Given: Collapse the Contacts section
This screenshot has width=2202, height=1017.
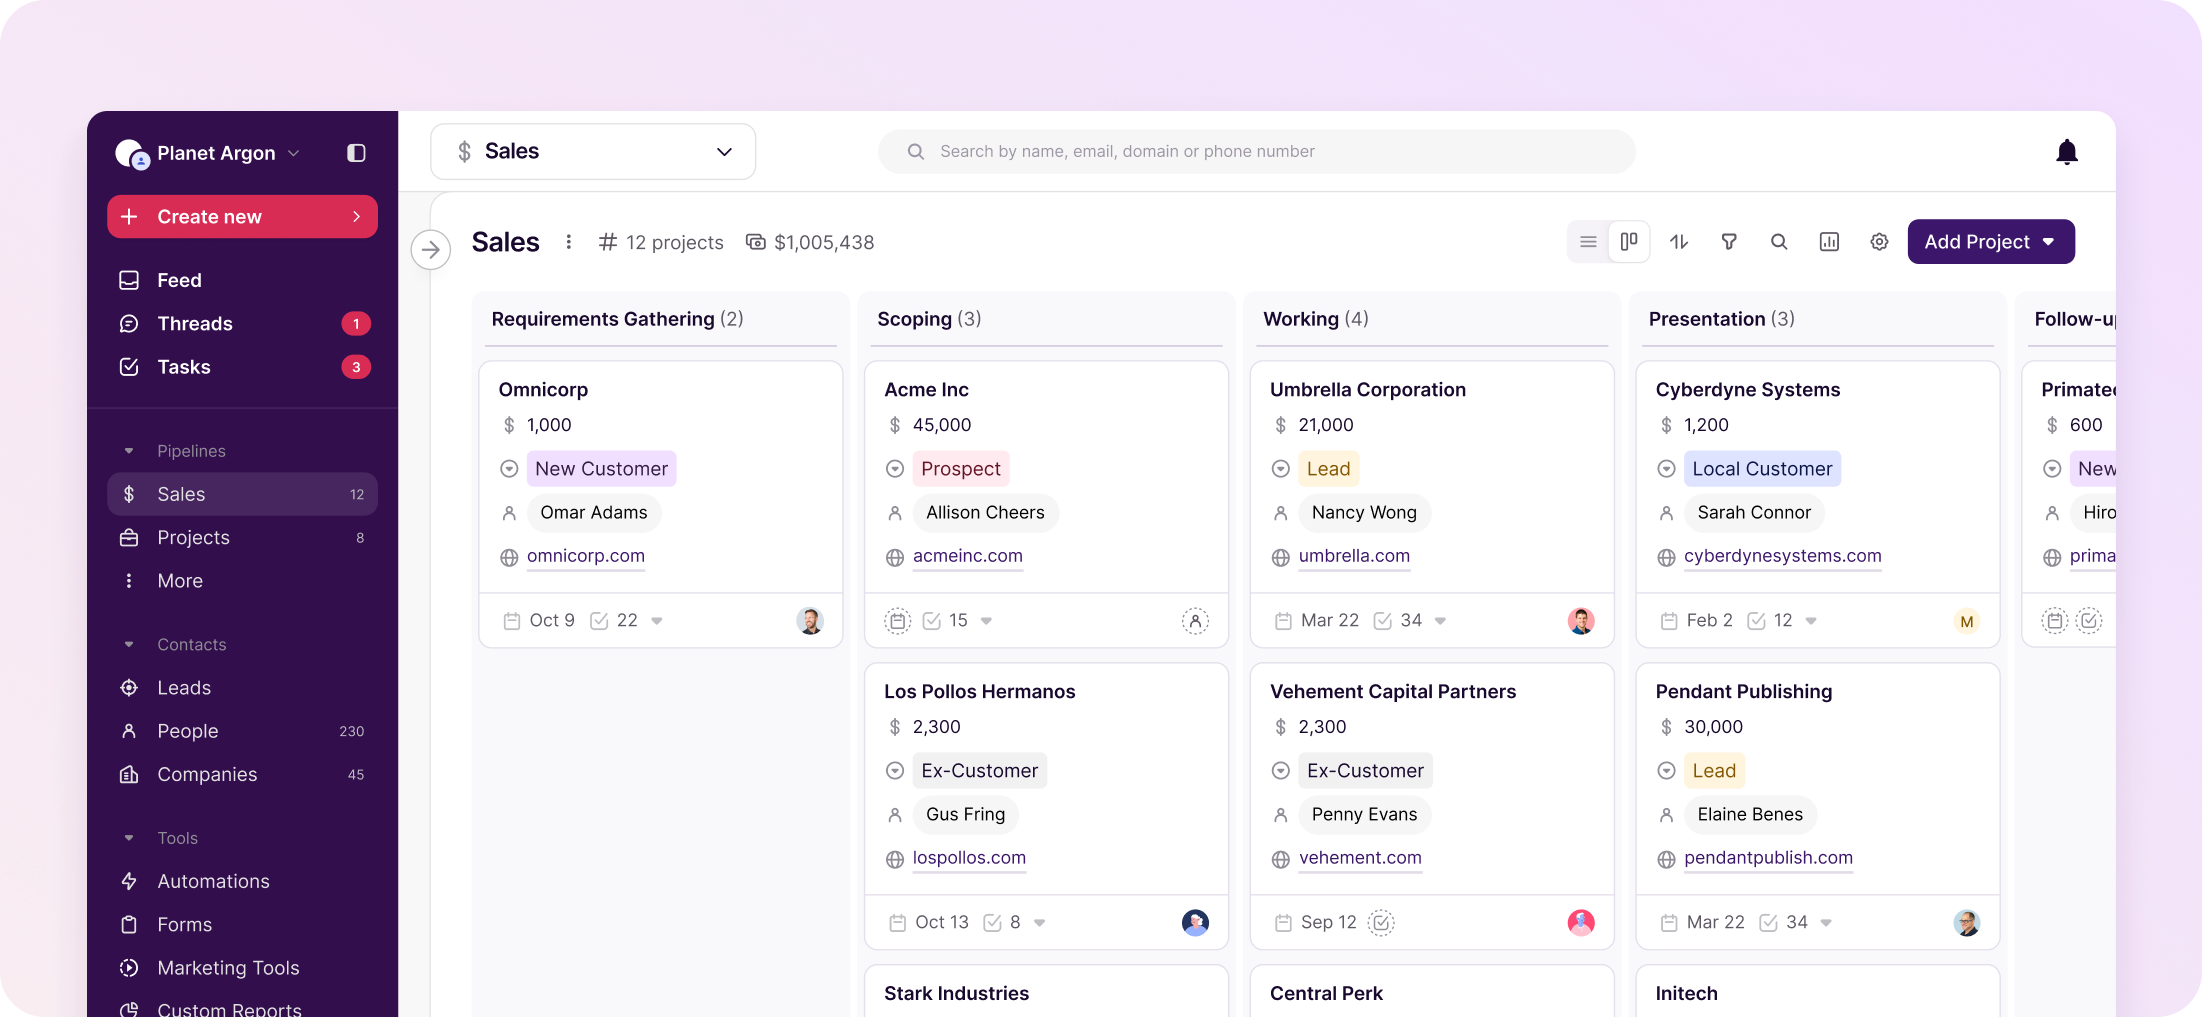Looking at the screenshot, I should [x=129, y=645].
